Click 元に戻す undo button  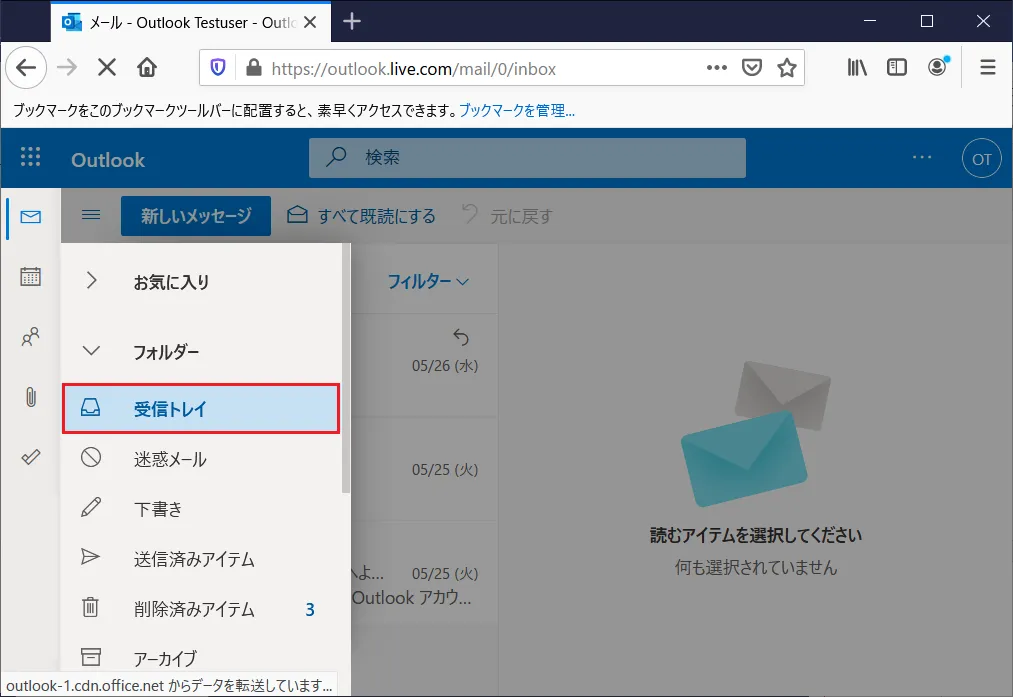pos(508,216)
